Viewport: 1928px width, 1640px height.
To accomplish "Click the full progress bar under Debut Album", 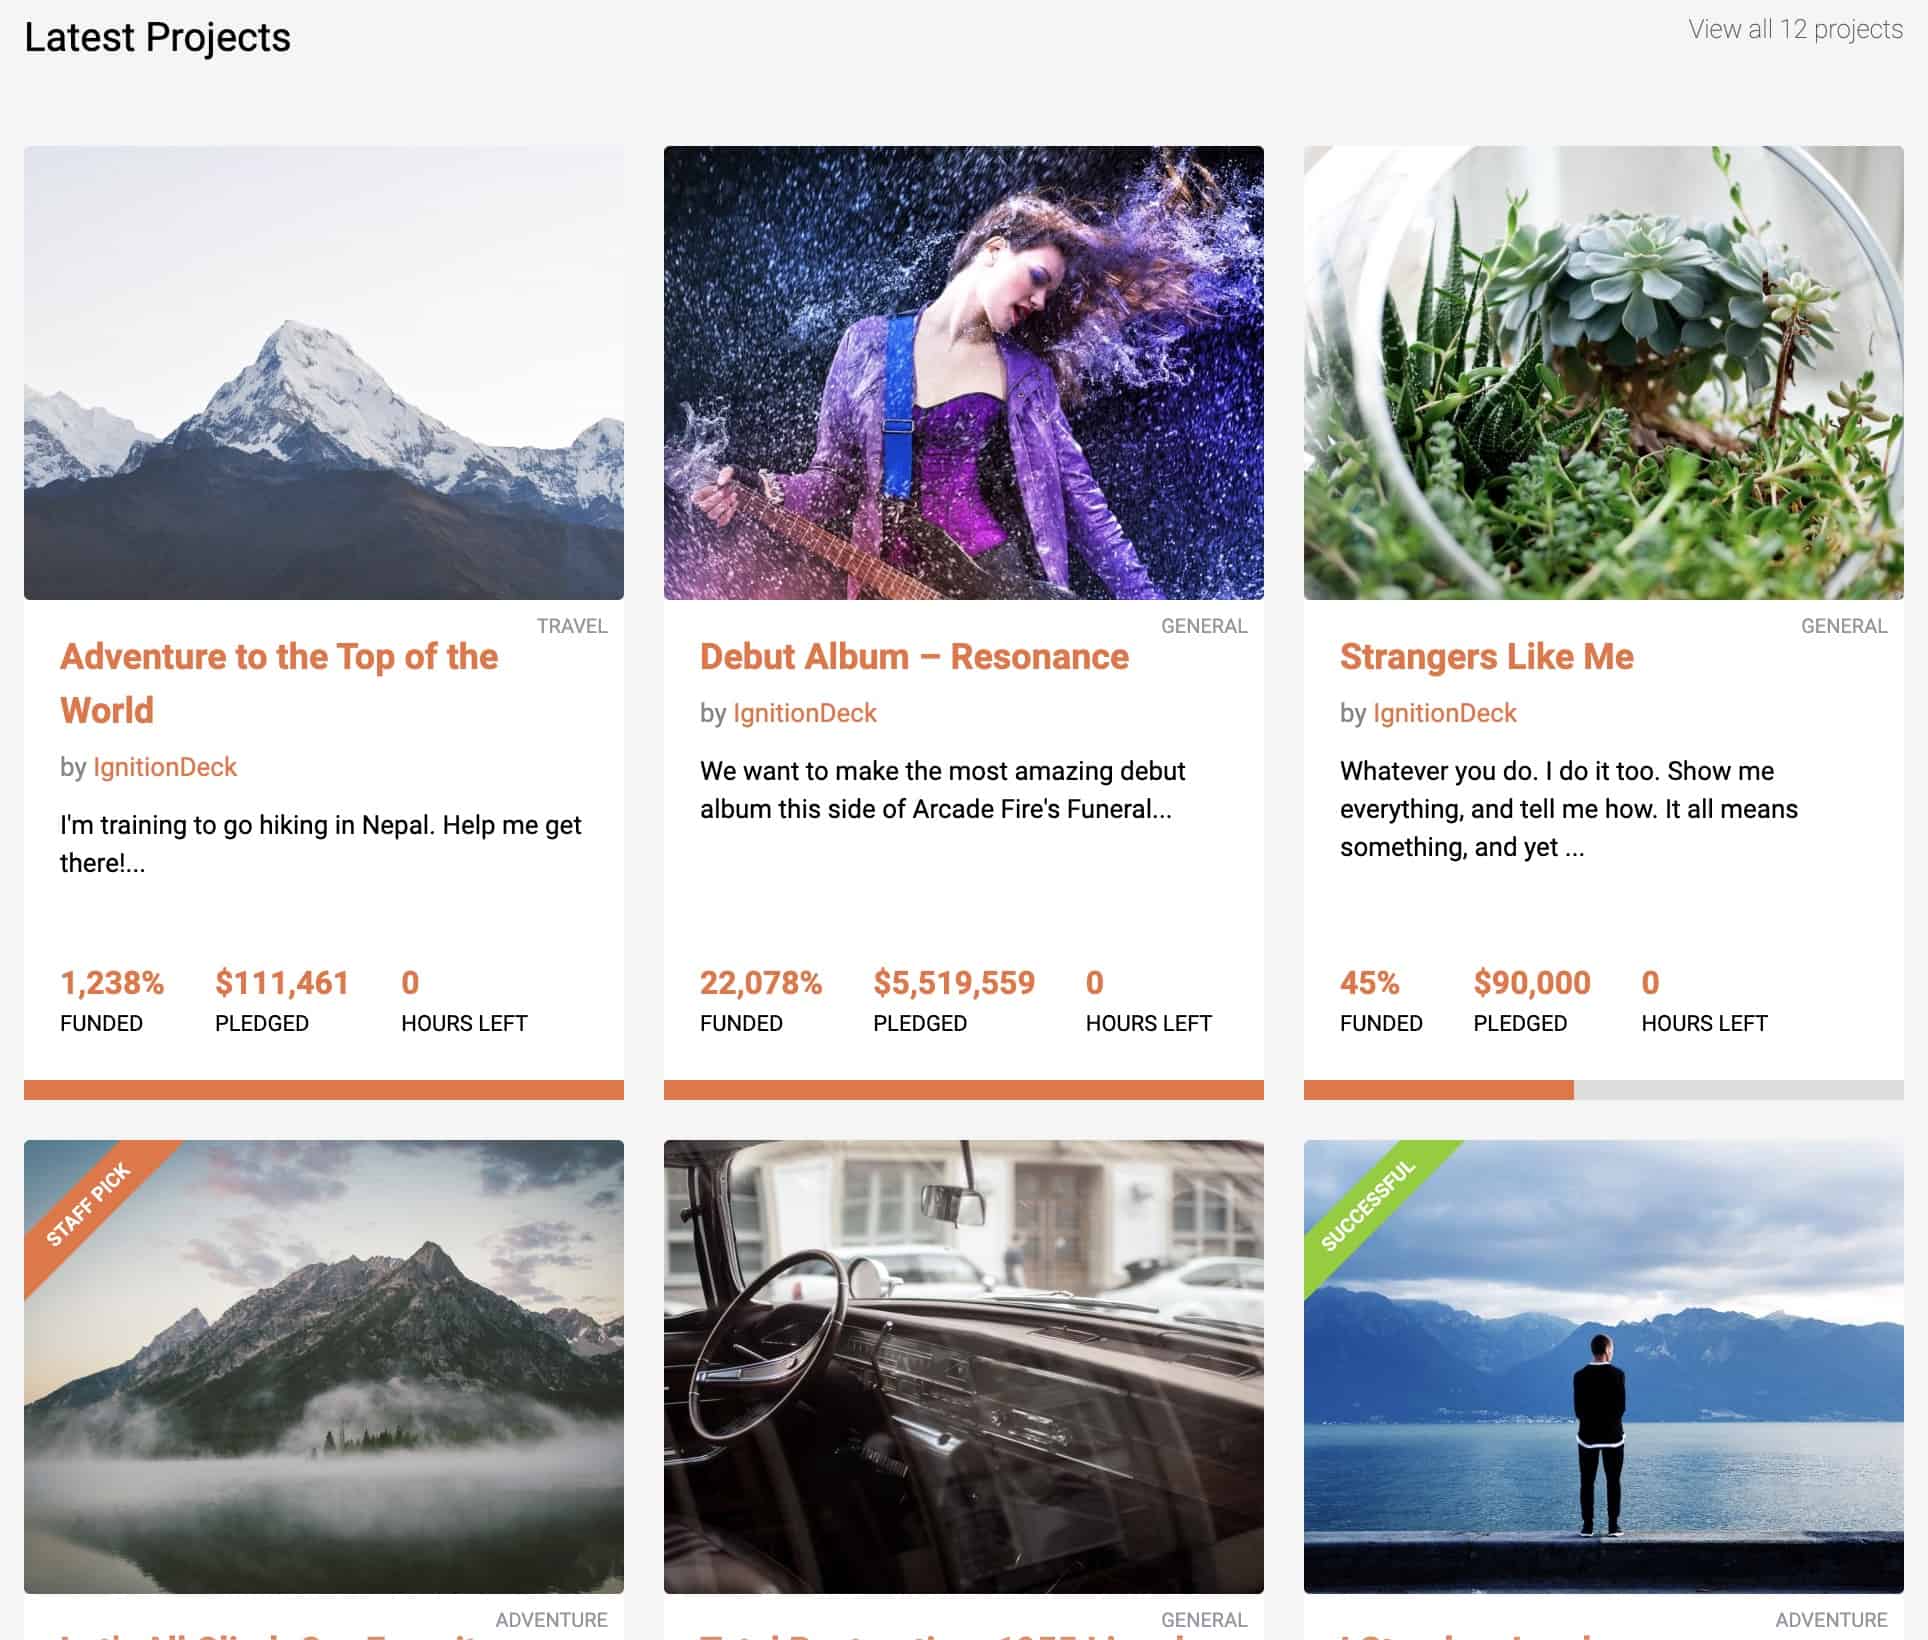I will [963, 1089].
